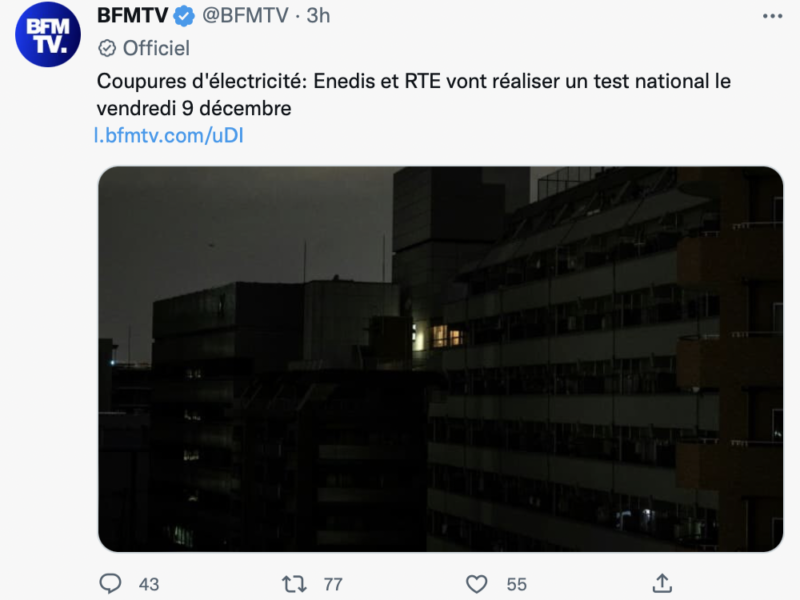
Task: Like the tweet with the heart icon
Action: coord(477,583)
